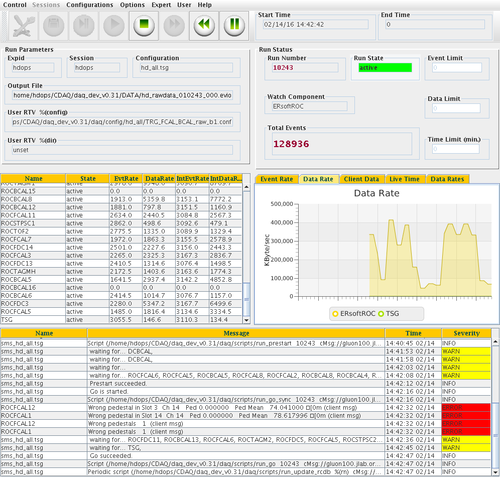Click the Time Limit (min) input field
This screenshot has height=477, width=500.
click(x=456, y=149)
